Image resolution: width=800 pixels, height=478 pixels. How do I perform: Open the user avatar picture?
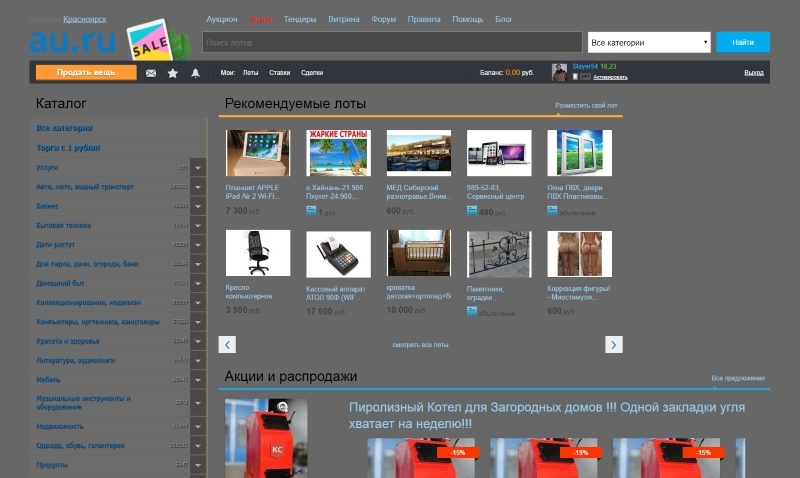click(559, 72)
